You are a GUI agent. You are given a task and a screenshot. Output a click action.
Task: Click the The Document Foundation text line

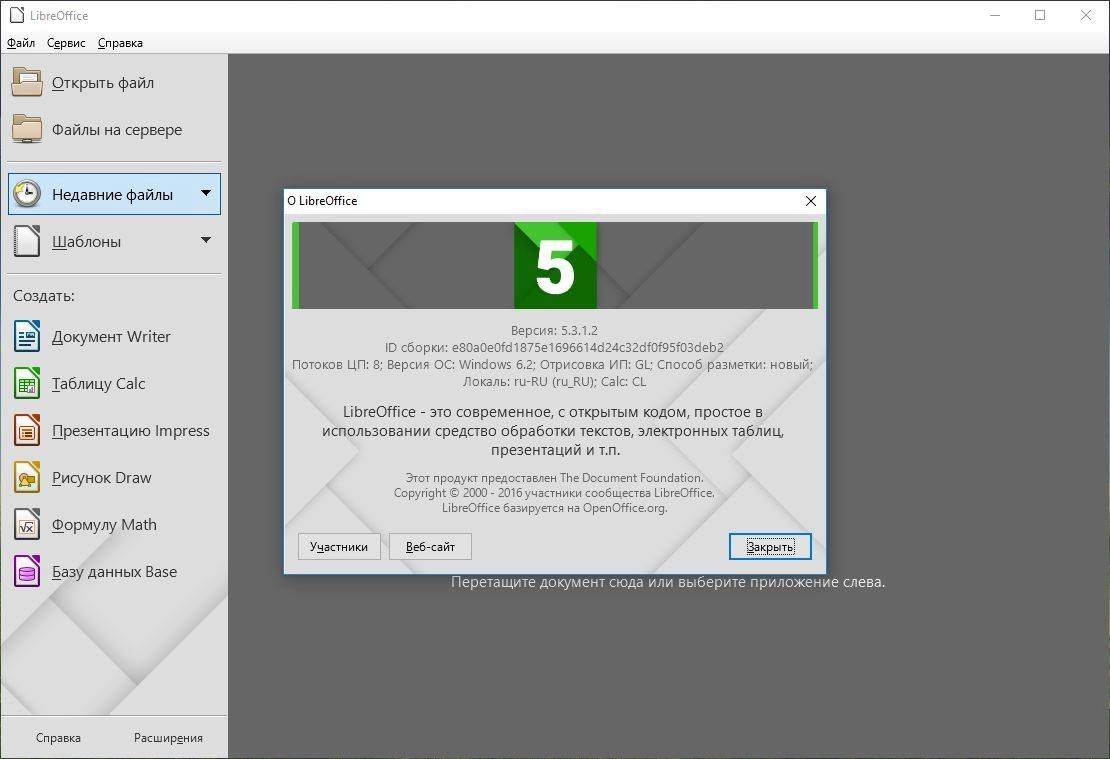coord(554,478)
